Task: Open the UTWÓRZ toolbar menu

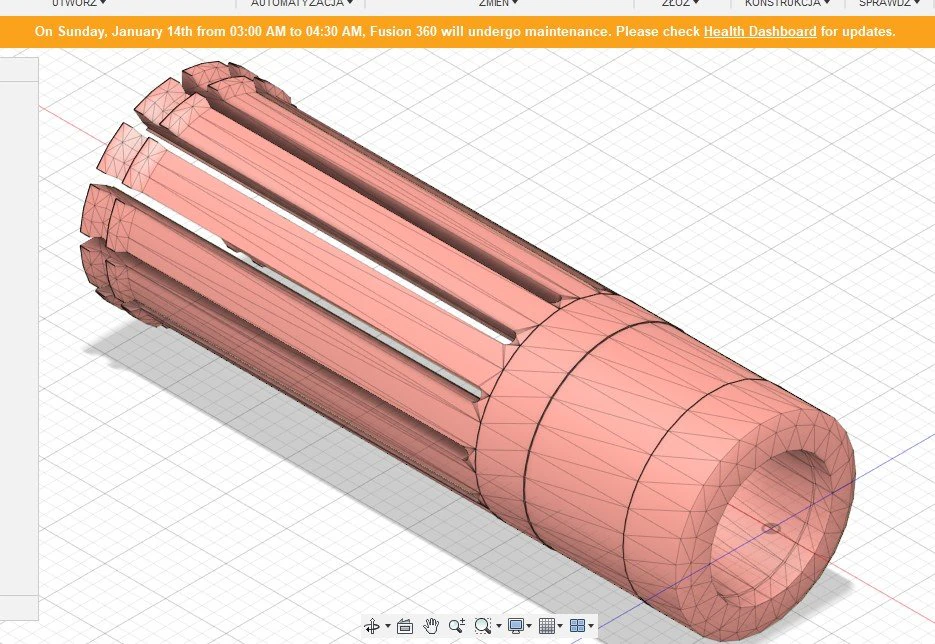Action: 79,3
